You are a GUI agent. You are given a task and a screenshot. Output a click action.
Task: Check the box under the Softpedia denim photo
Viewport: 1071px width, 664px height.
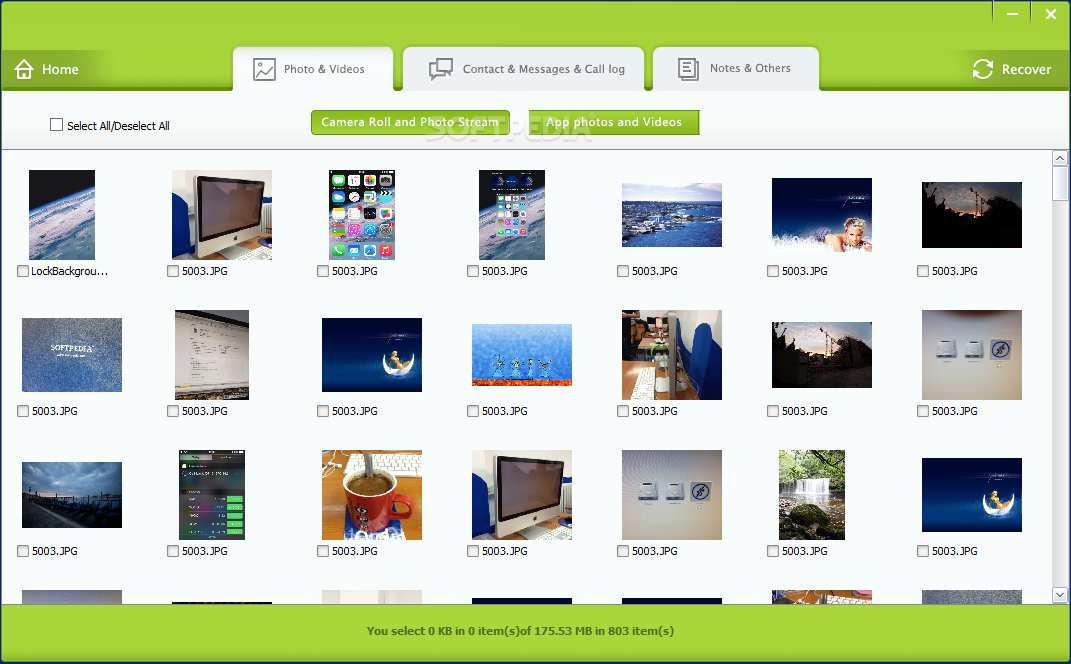coord(23,411)
